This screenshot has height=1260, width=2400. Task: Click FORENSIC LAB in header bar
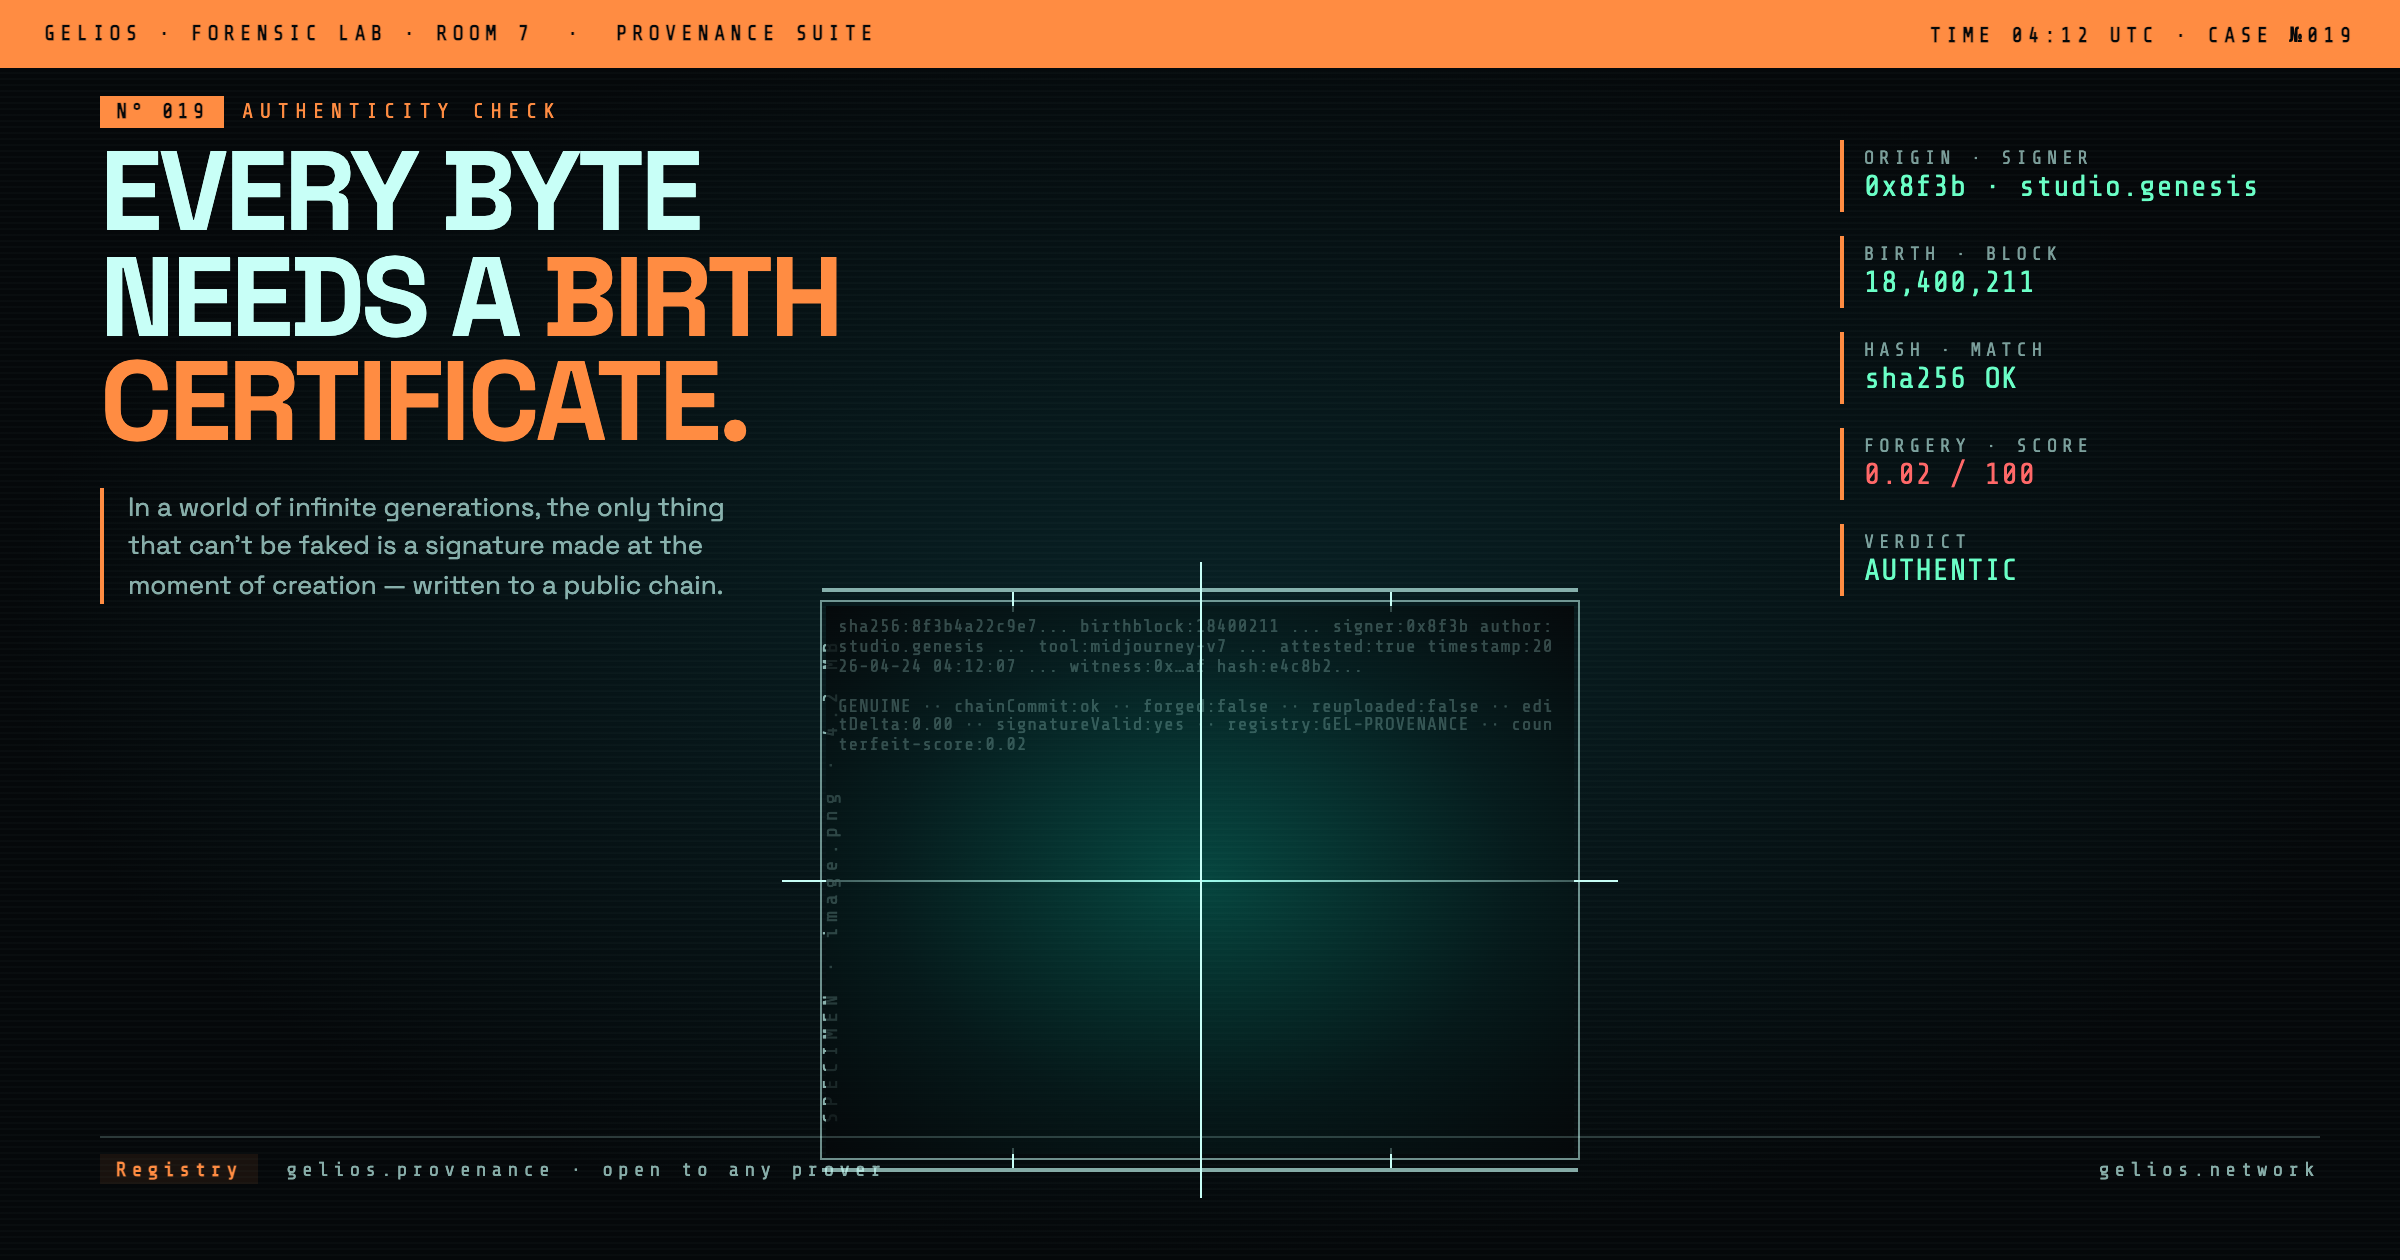coord(288,34)
